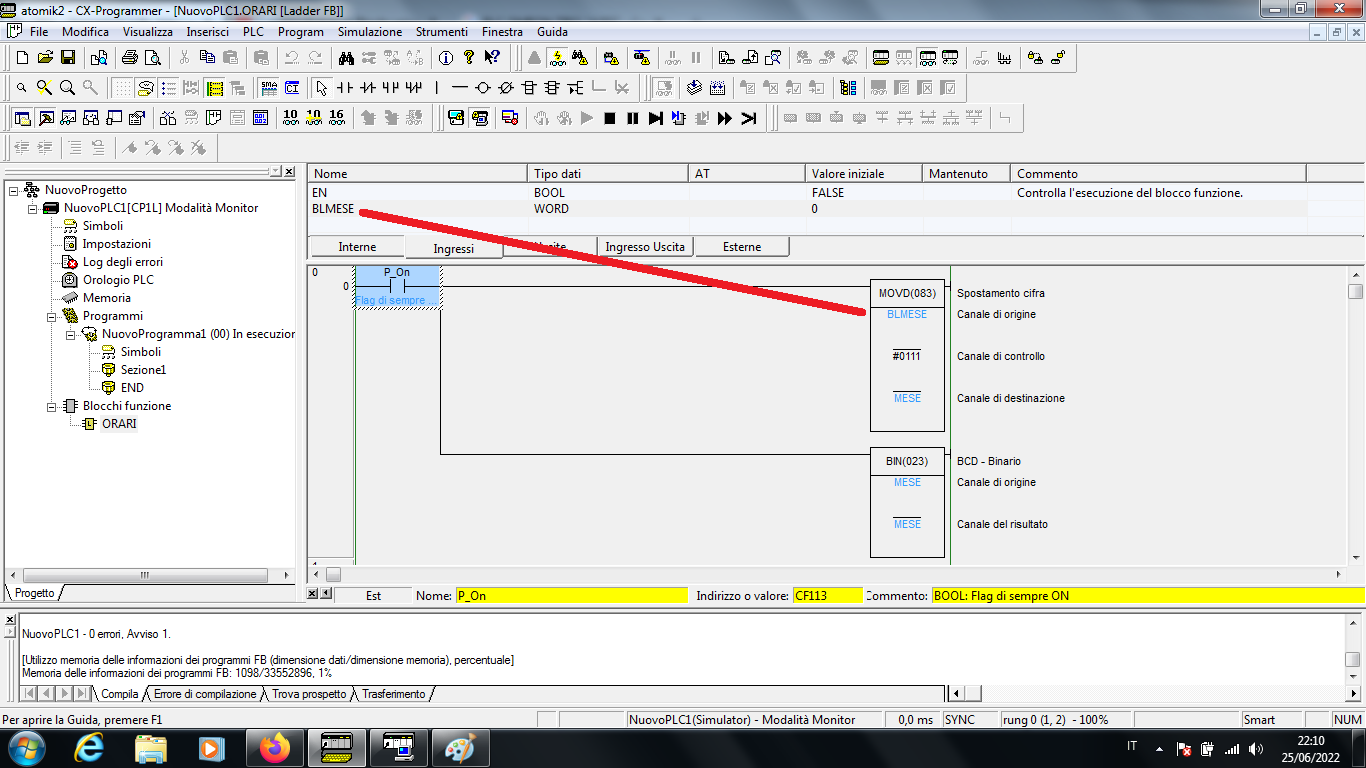This screenshot has width=1366, height=768.
Task: Select the Compila output tab
Action: click(120, 694)
